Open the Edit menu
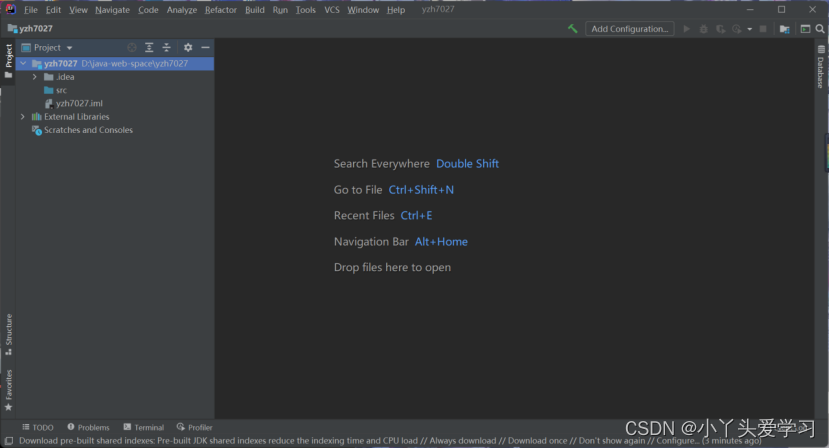This screenshot has height=448, width=830. [53, 10]
